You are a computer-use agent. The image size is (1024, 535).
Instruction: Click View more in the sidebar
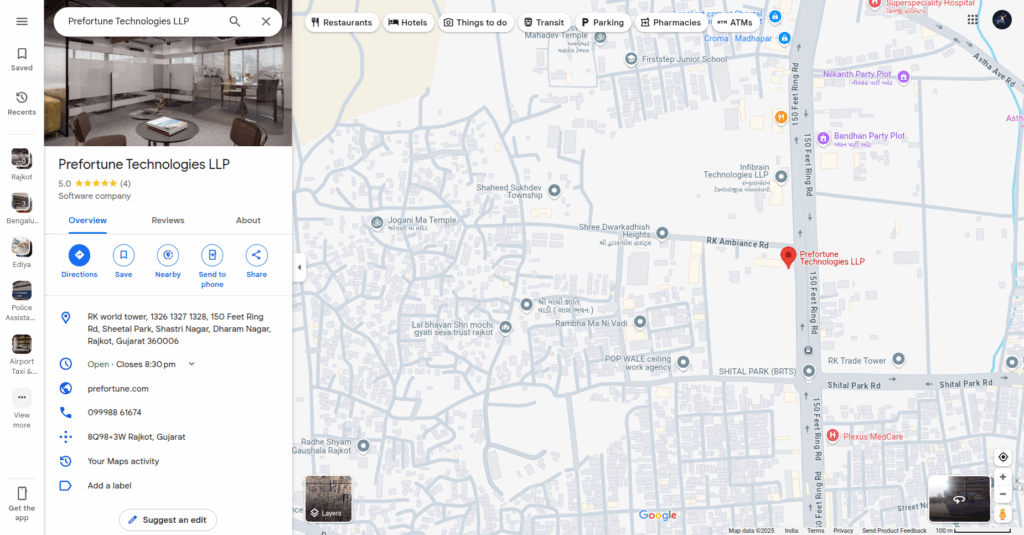coord(22,409)
